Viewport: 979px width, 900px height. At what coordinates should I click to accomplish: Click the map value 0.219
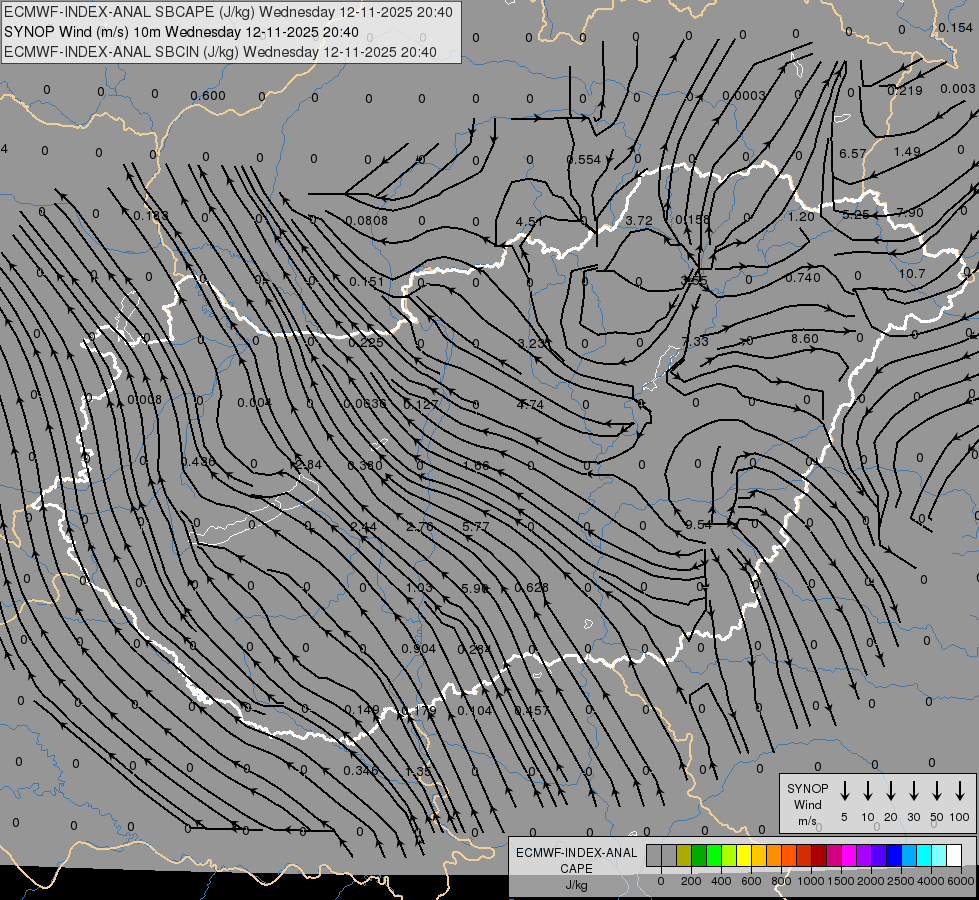click(905, 91)
